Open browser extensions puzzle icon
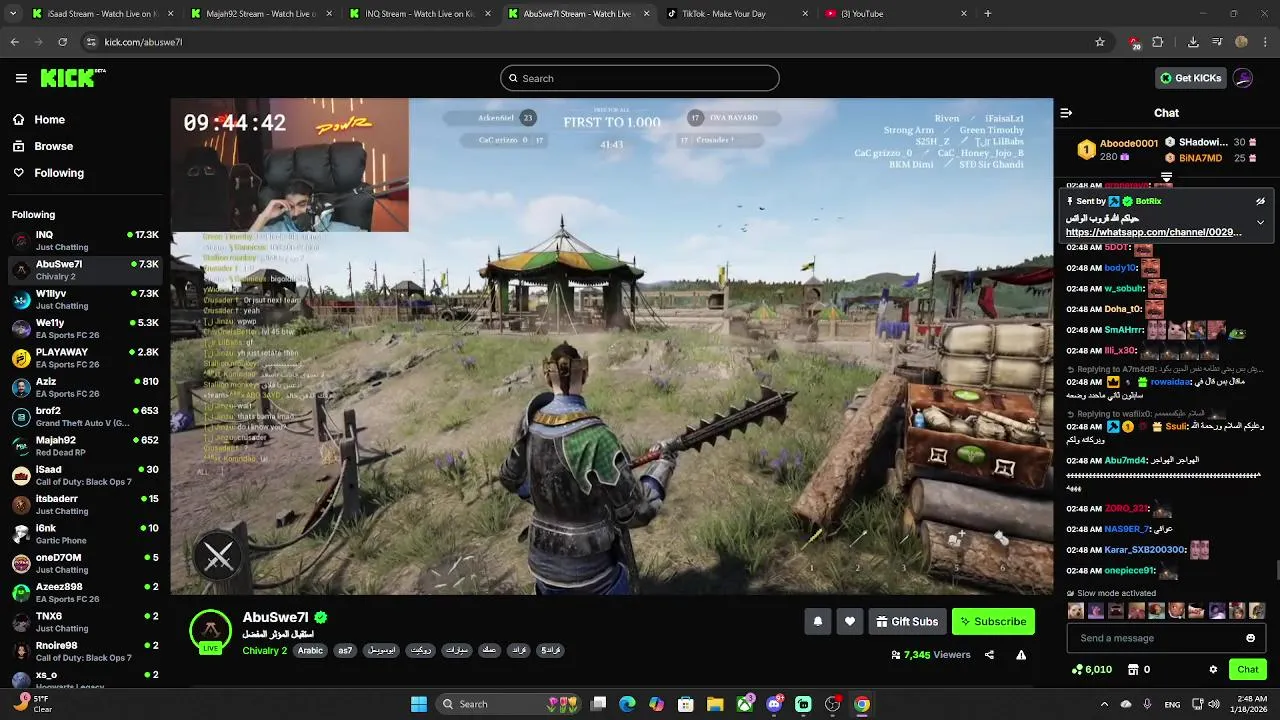This screenshot has width=1280, height=720. tap(1158, 42)
